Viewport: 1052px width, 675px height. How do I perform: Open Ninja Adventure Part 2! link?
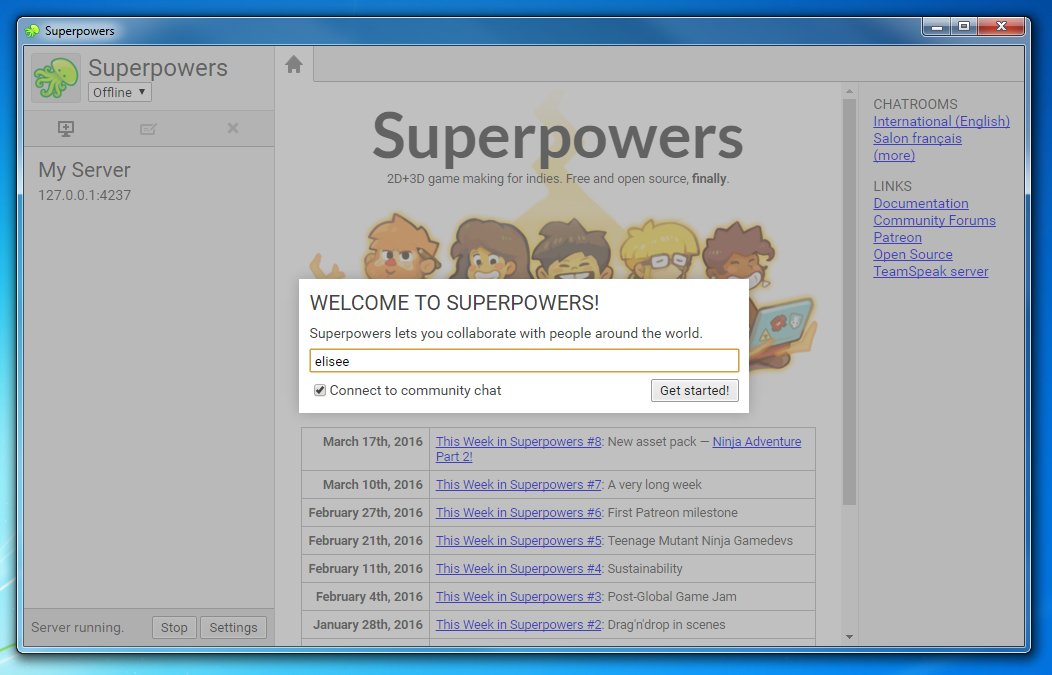[757, 442]
